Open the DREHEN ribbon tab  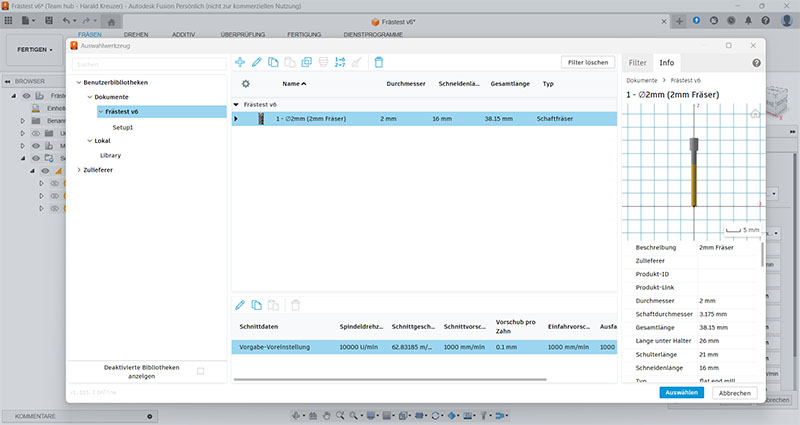(136, 35)
